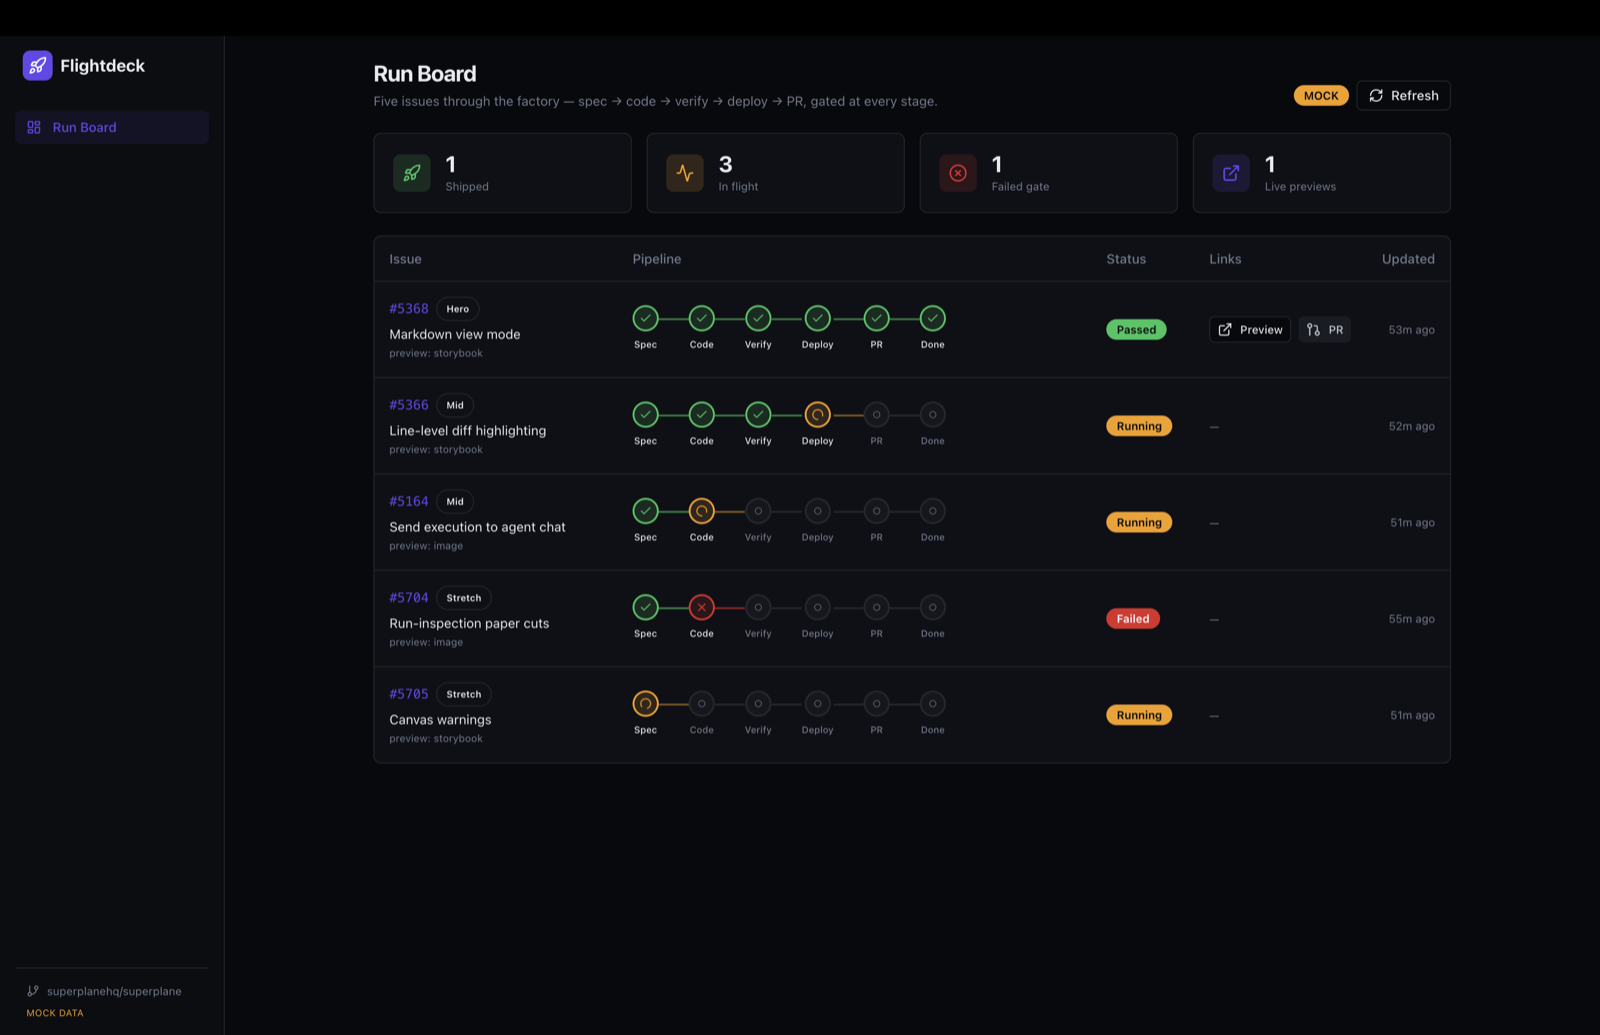Click Spec stage icon of Markdown view mode
This screenshot has width=1600, height=1035.
pos(646,318)
